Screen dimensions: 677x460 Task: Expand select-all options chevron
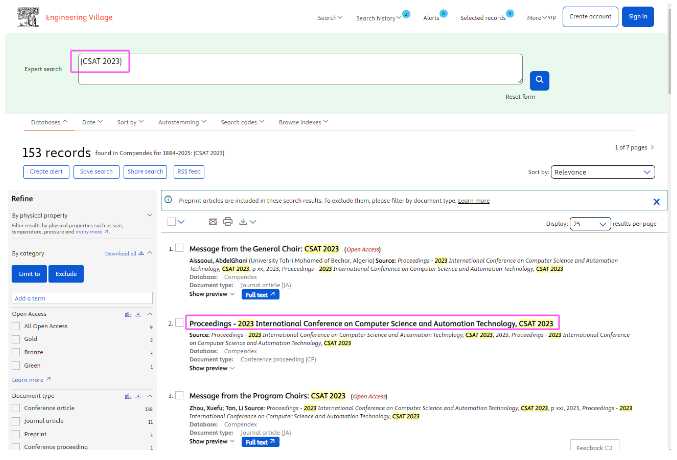pos(181,222)
